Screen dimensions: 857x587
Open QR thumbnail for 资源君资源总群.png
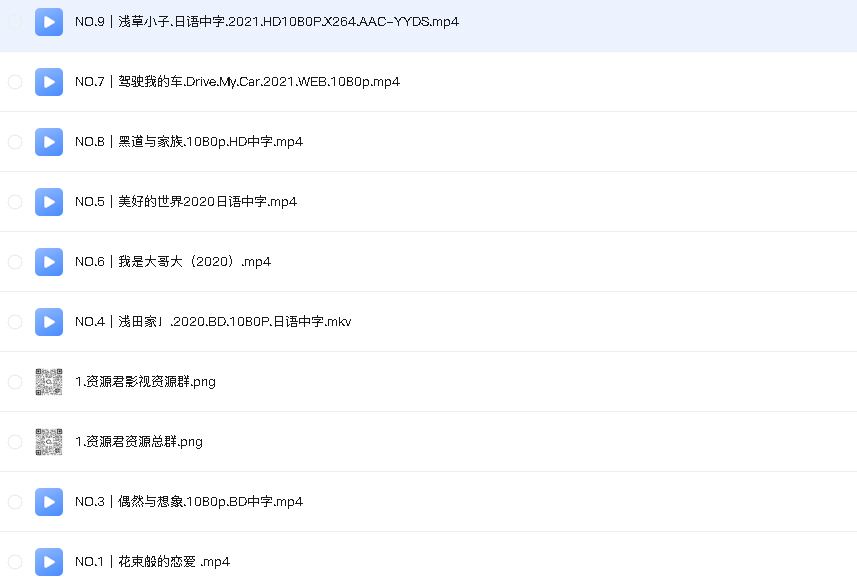49,442
